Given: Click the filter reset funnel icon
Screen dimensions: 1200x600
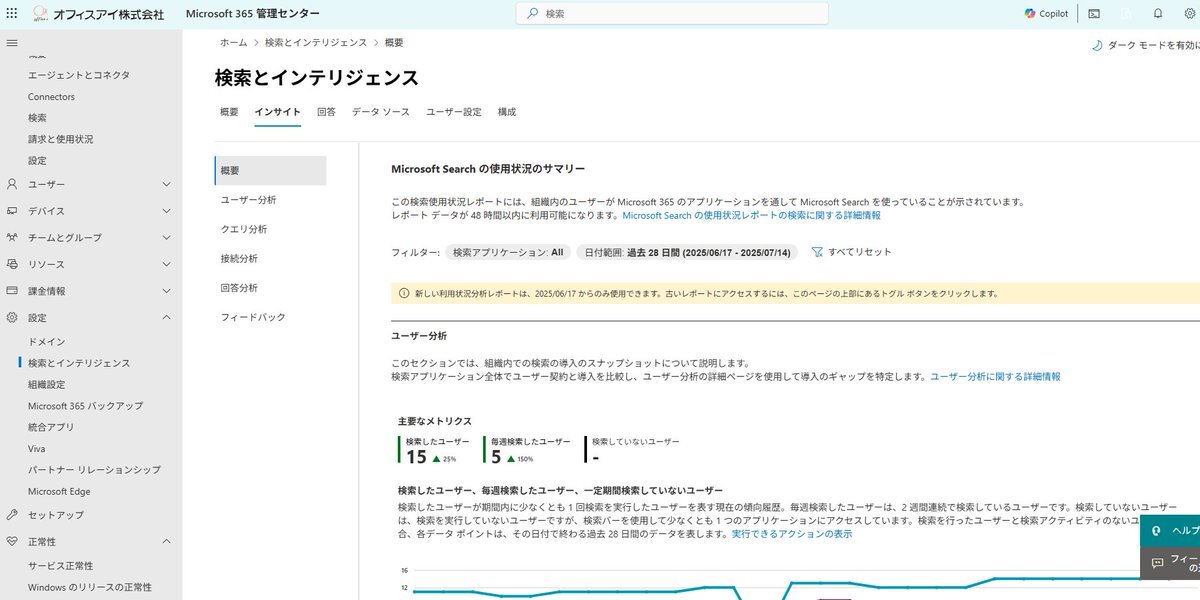Looking at the screenshot, I should point(817,252).
